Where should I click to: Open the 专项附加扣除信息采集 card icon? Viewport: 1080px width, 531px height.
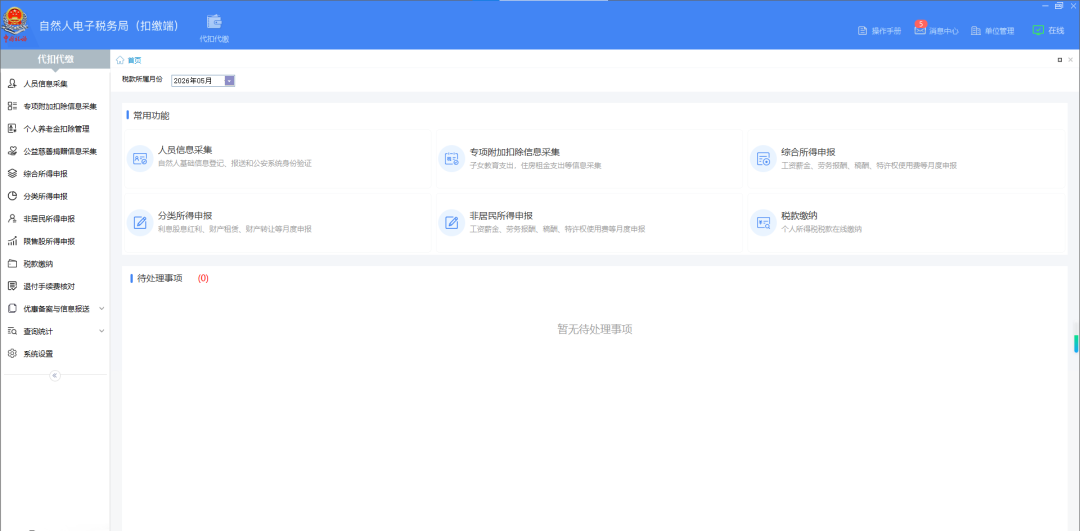coord(452,159)
